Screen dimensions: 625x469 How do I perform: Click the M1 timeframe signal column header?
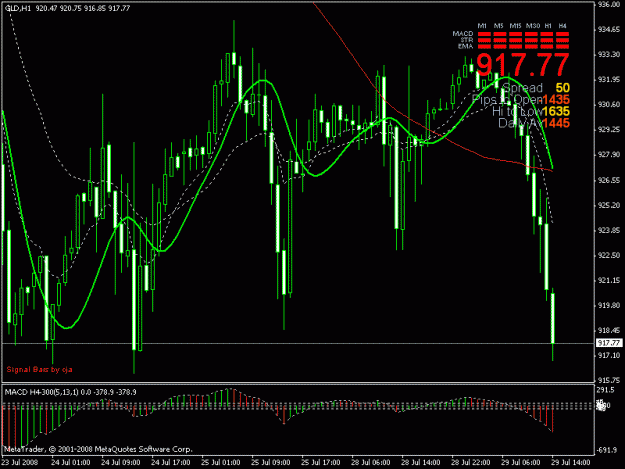pyautogui.click(x=482, y=26)
